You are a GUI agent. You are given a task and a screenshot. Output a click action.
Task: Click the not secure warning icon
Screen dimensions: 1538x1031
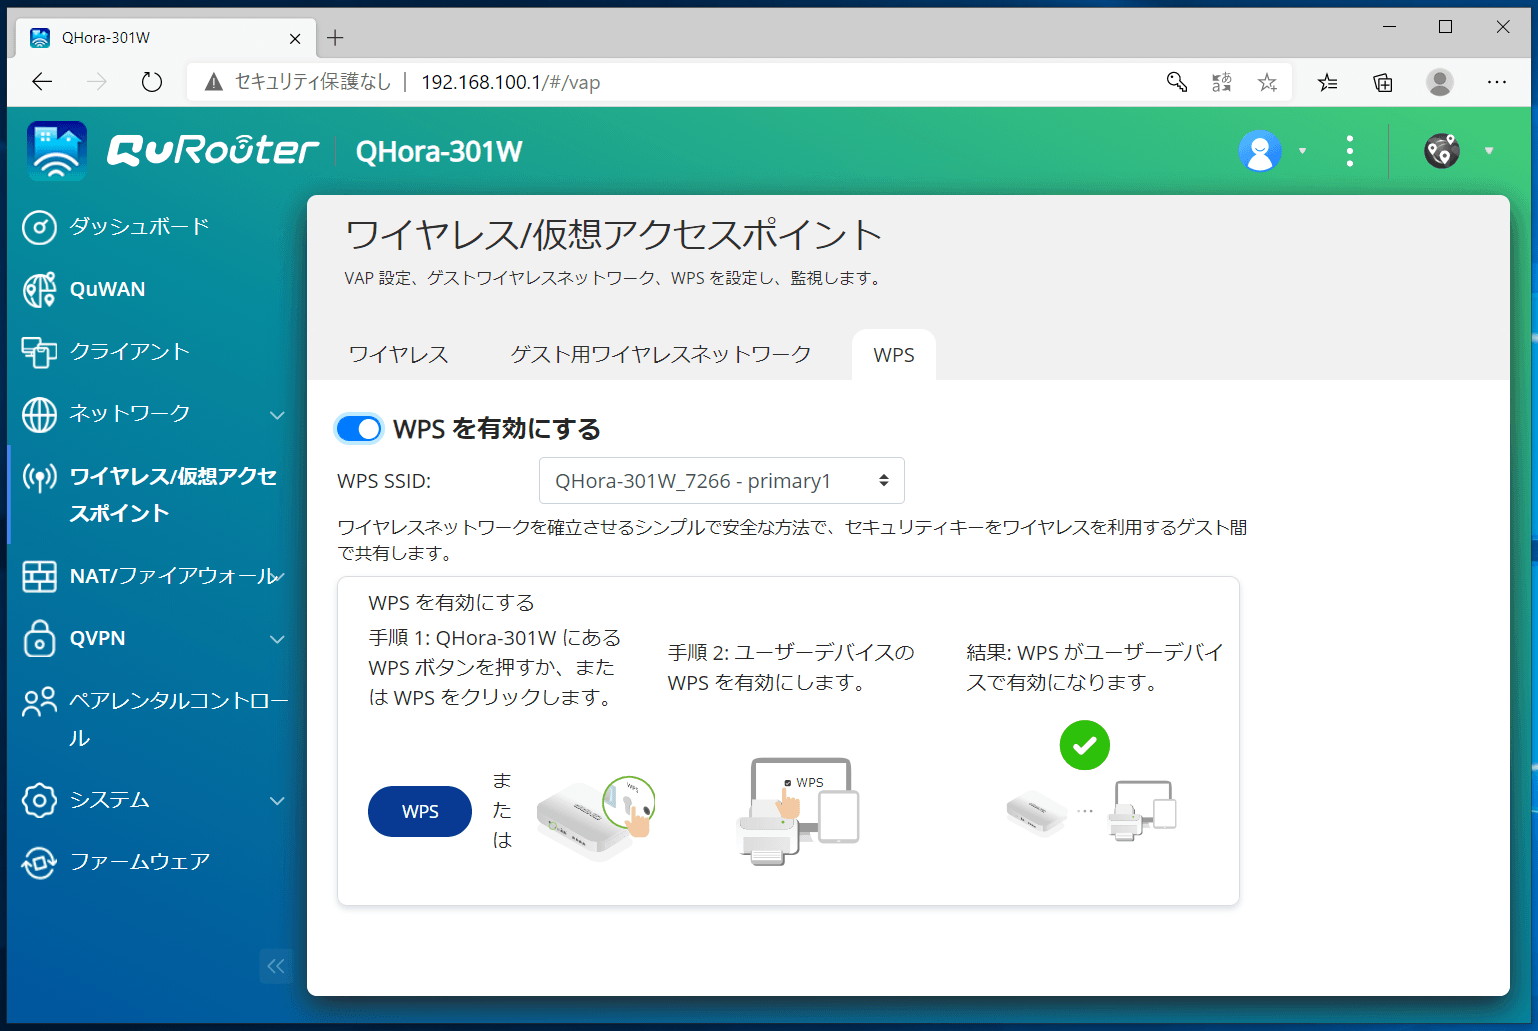pyautogui.click(x=214, y=82)
